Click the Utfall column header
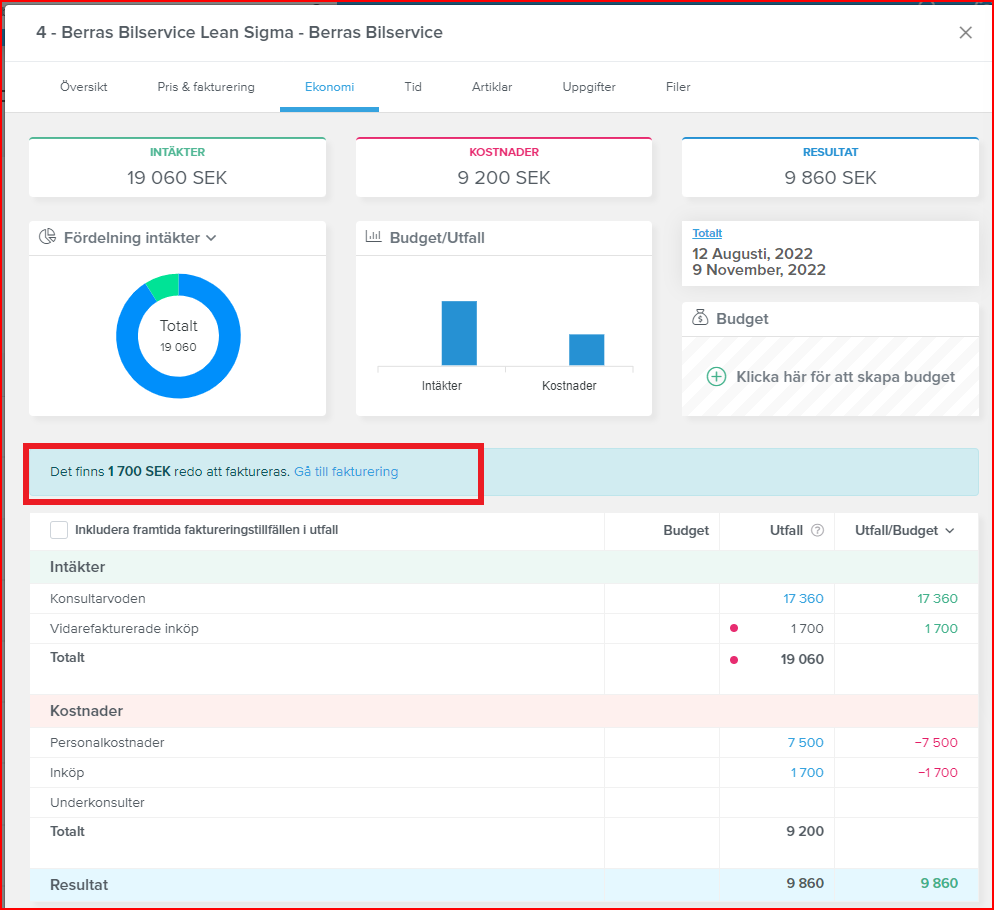 [786, 531]
